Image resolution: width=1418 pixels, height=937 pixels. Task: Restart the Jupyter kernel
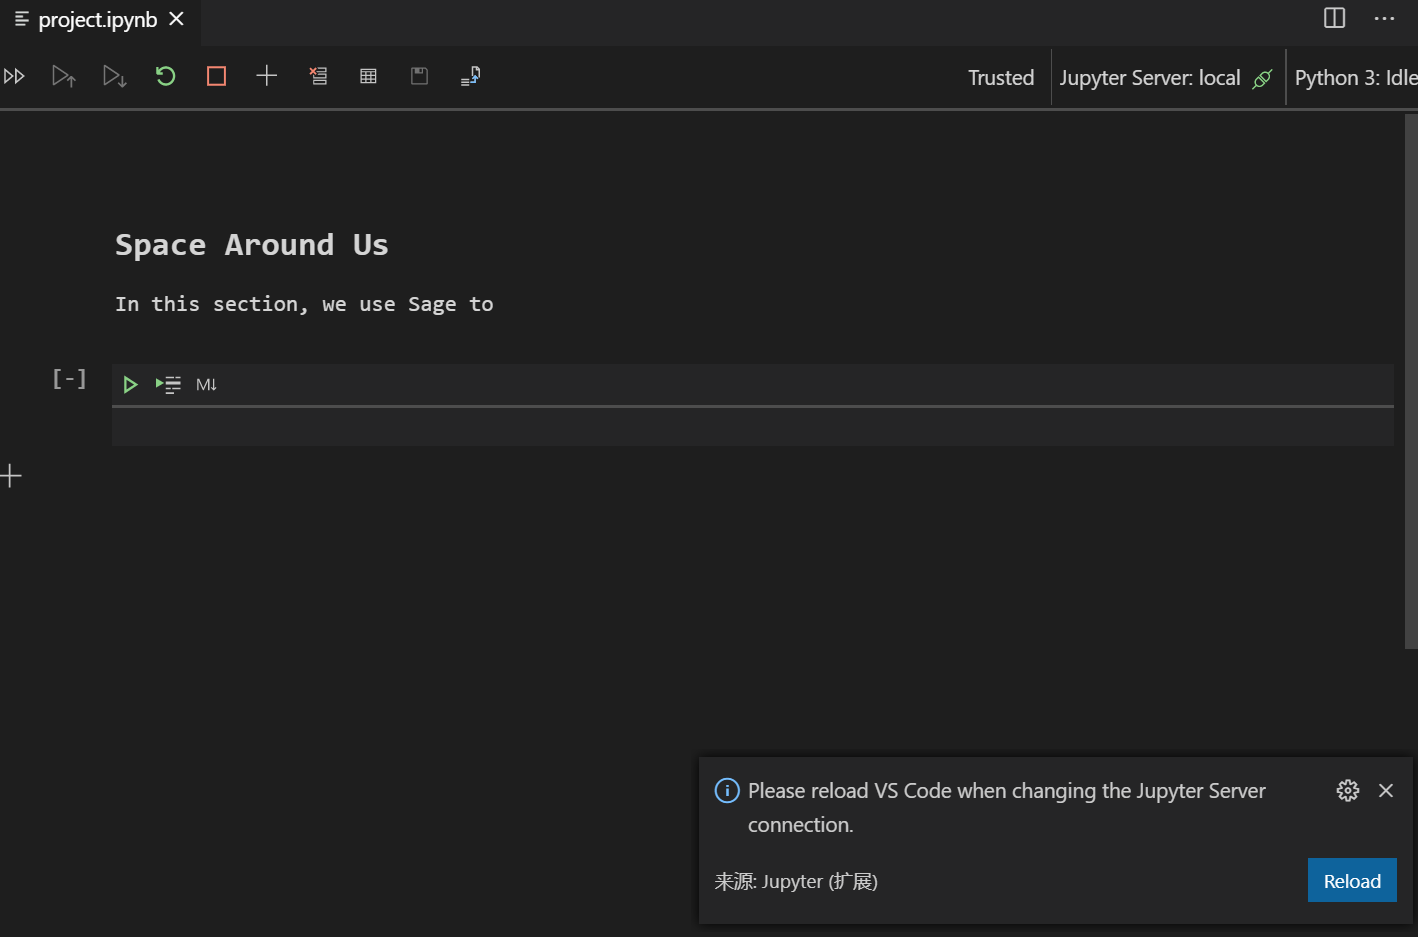coord(165,75)
